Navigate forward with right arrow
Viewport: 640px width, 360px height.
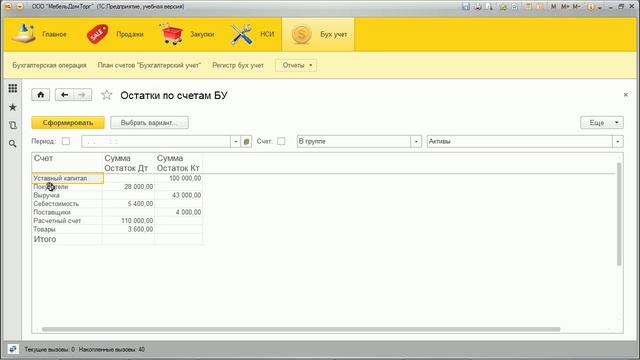82,95
